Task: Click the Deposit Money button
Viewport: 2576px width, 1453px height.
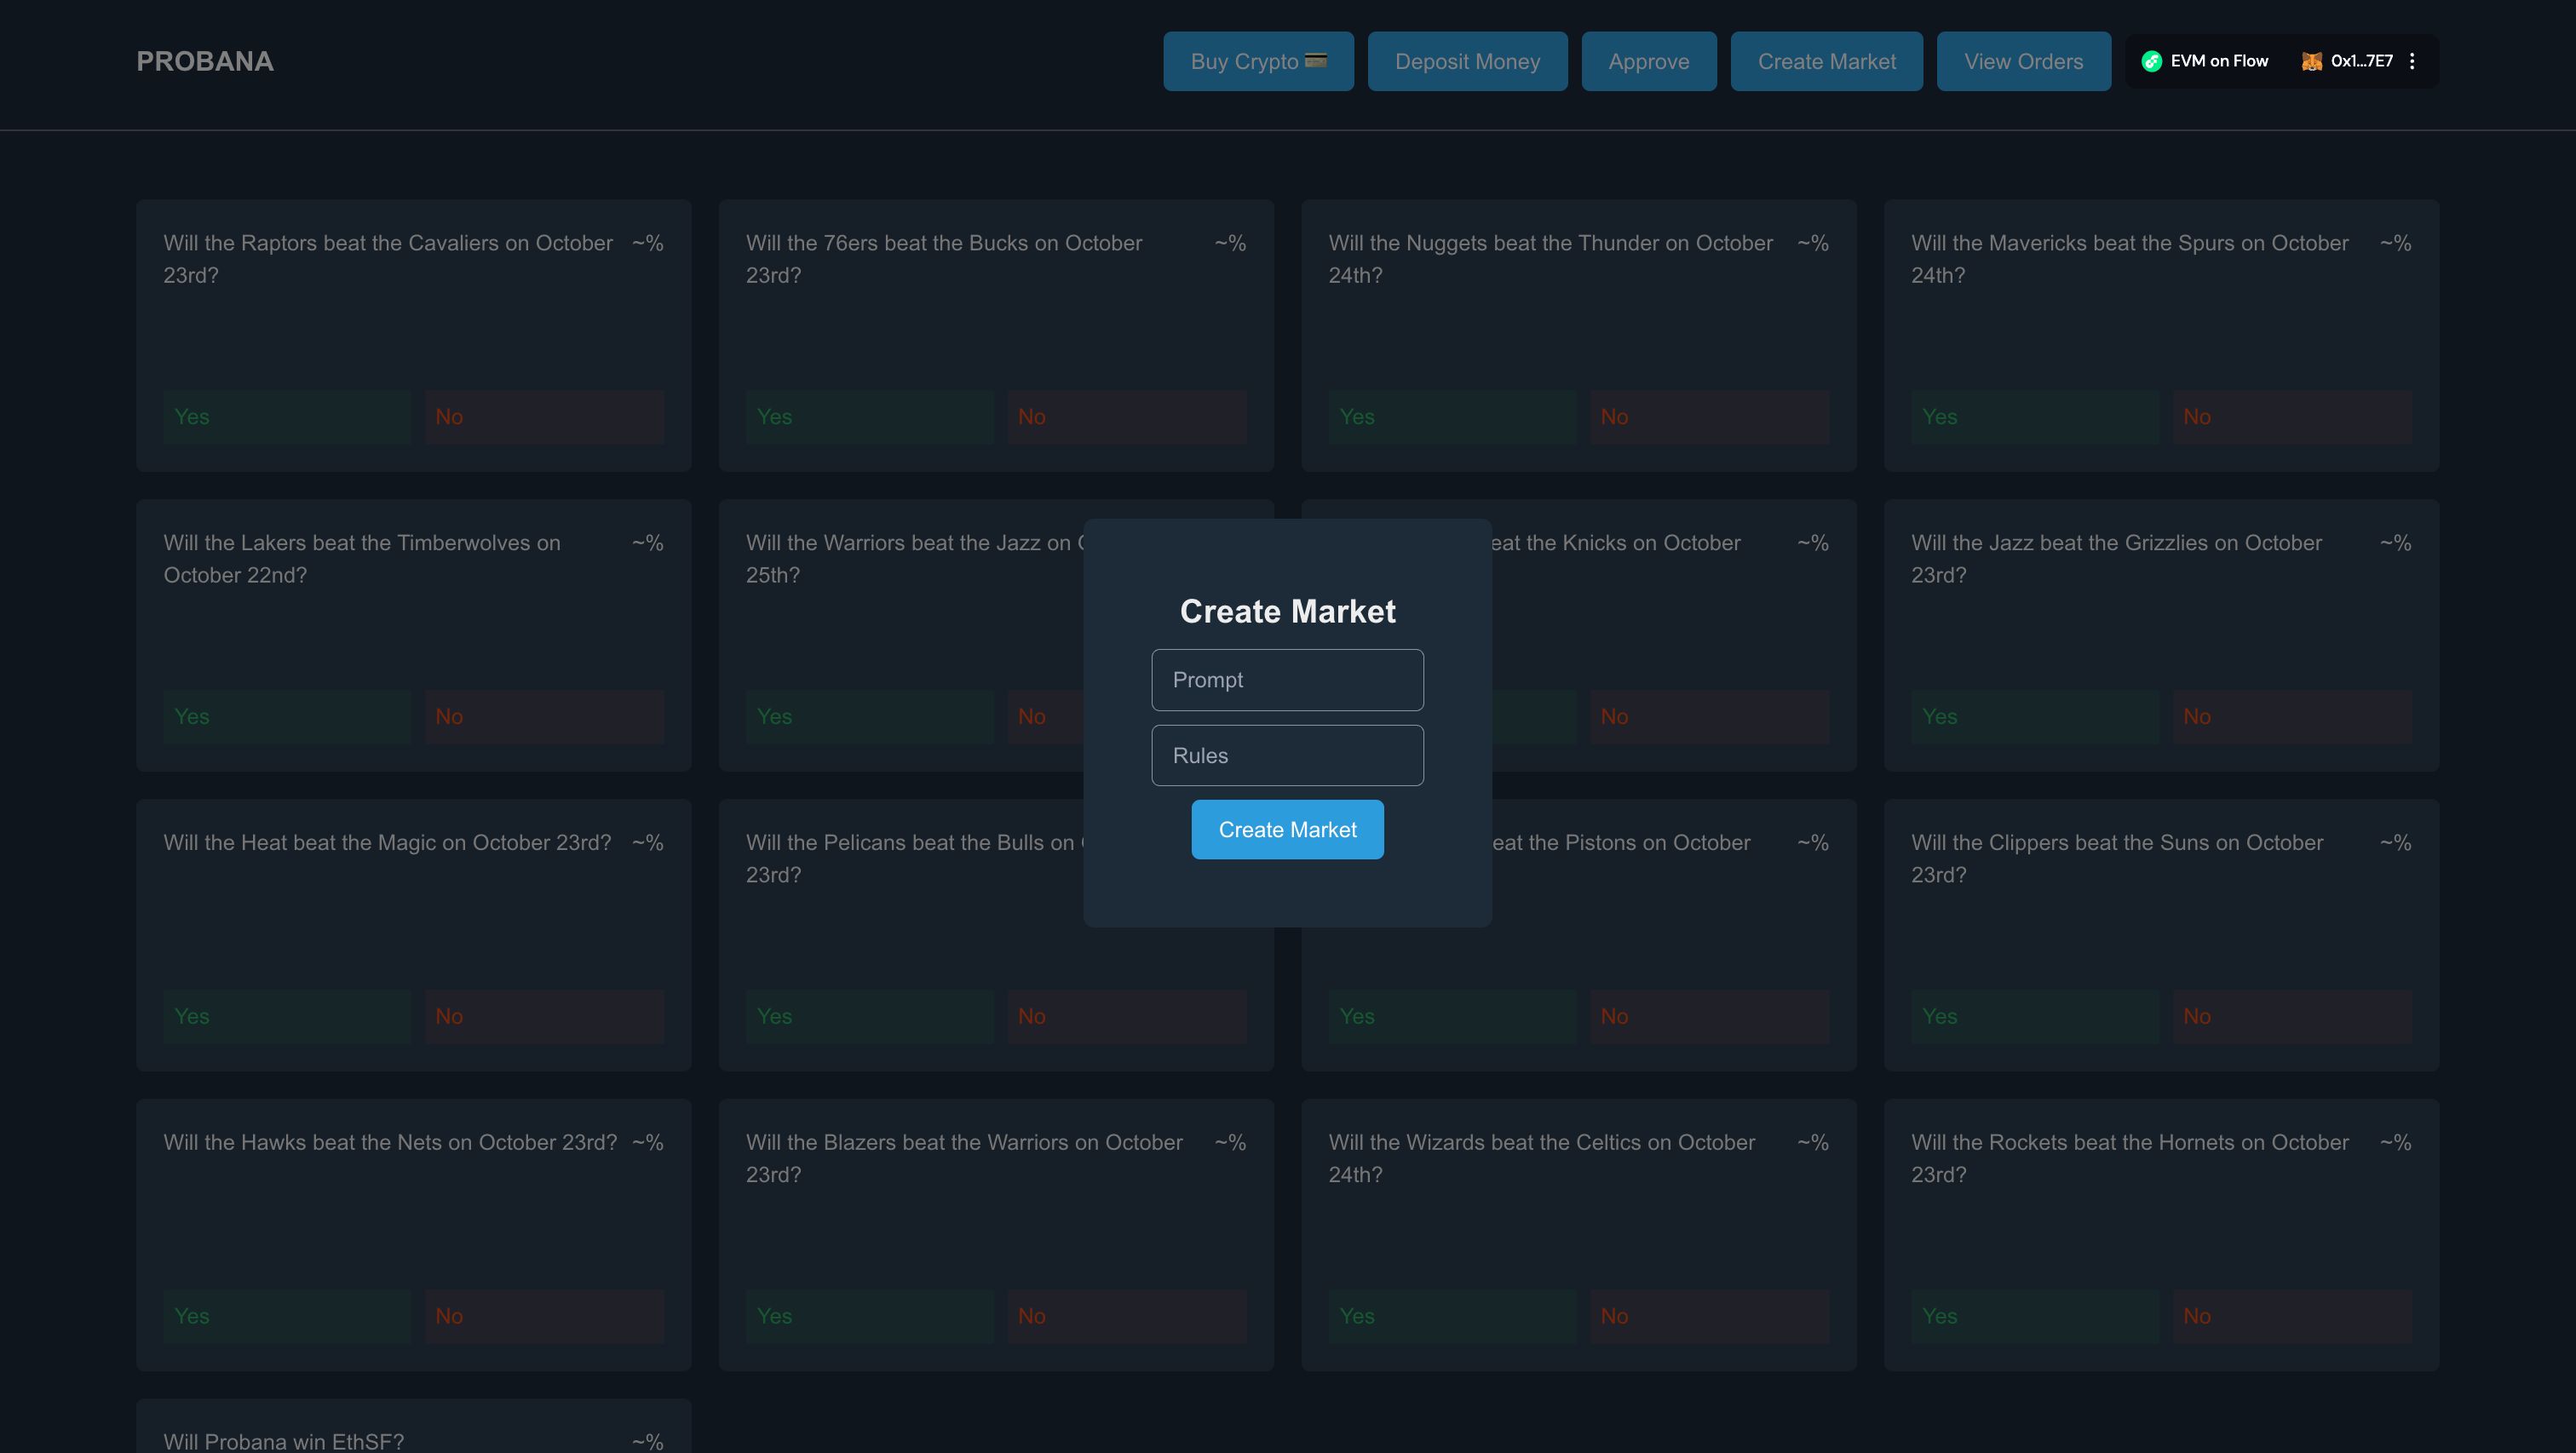Action: (1467, 61)
